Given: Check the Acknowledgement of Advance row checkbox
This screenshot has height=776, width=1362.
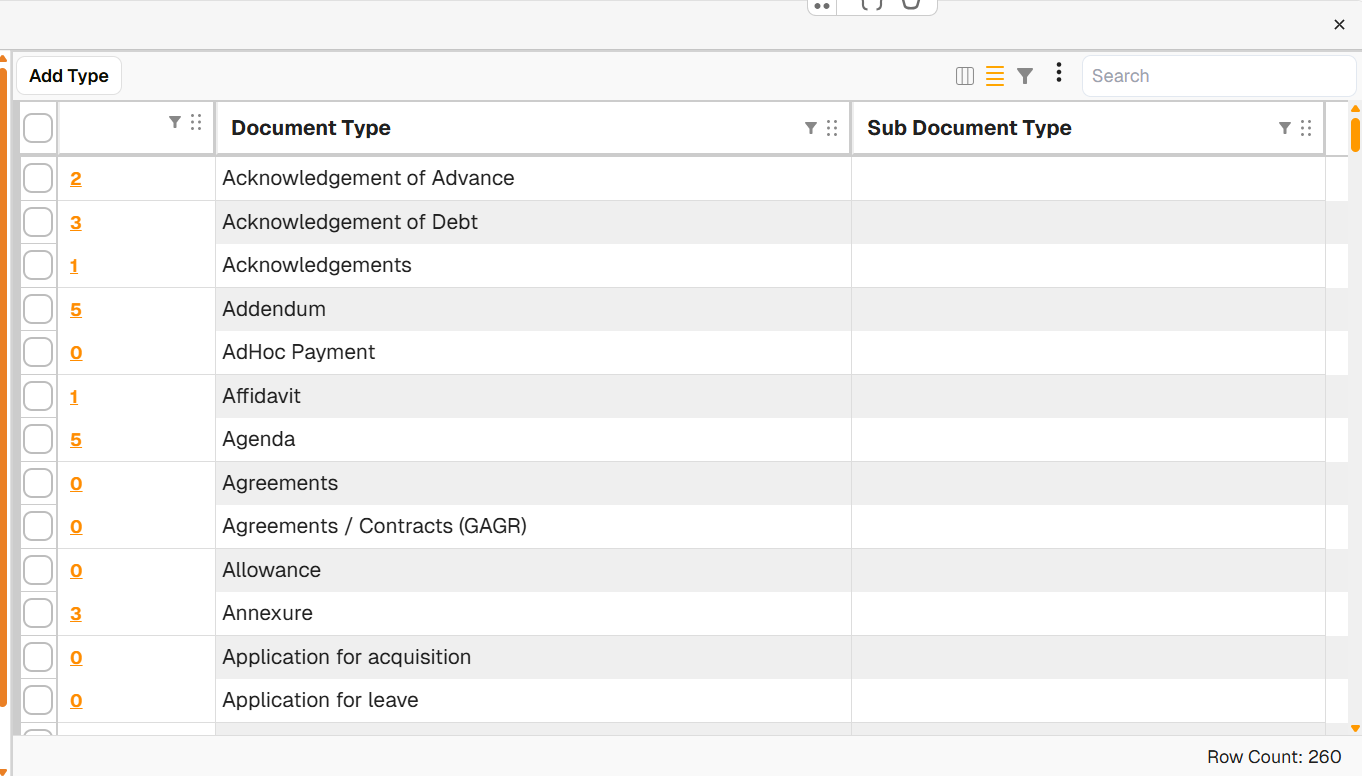Looking at the screenshot, I should [x=38, y=179].
